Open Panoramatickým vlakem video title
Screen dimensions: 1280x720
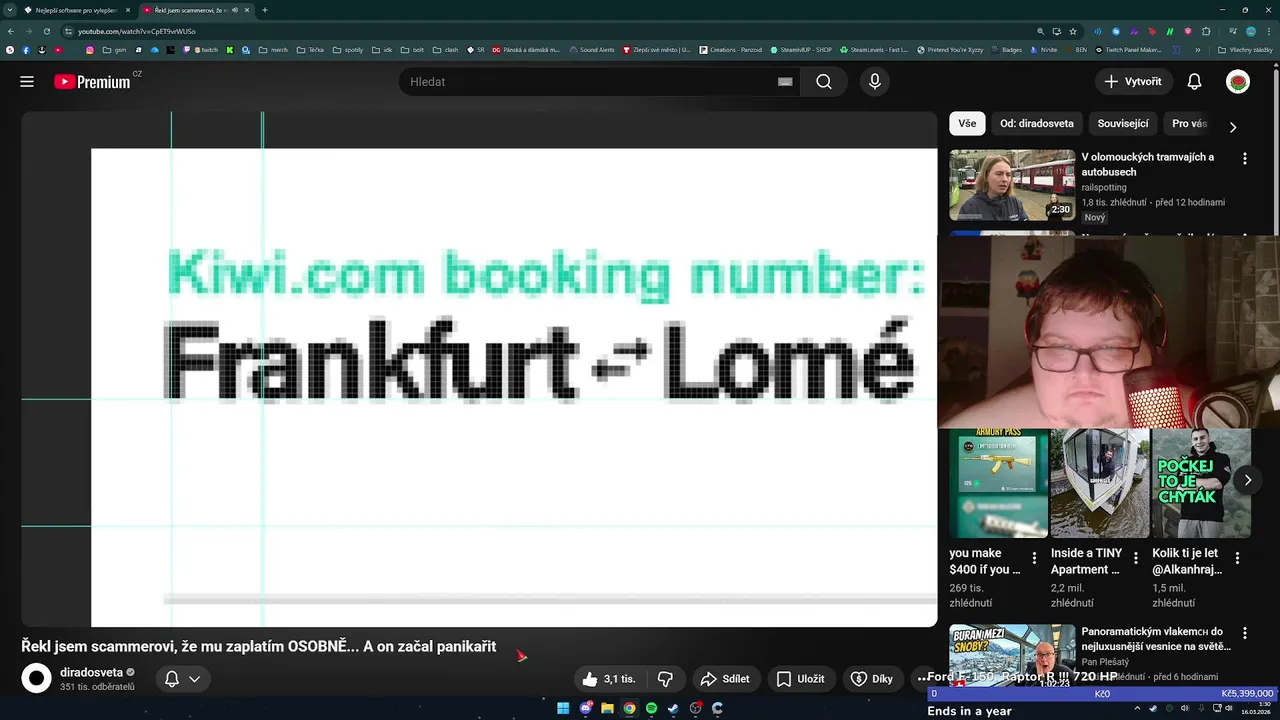point(1156,639)
